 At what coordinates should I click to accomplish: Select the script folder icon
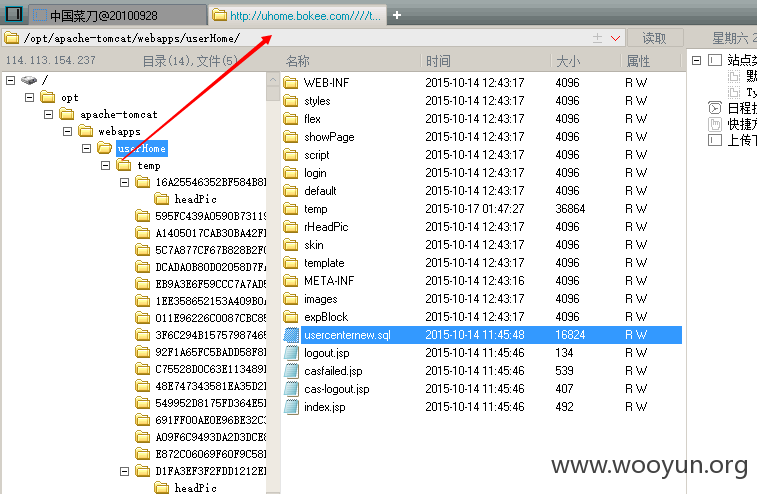pyautogui.click(x=291, y=155)
